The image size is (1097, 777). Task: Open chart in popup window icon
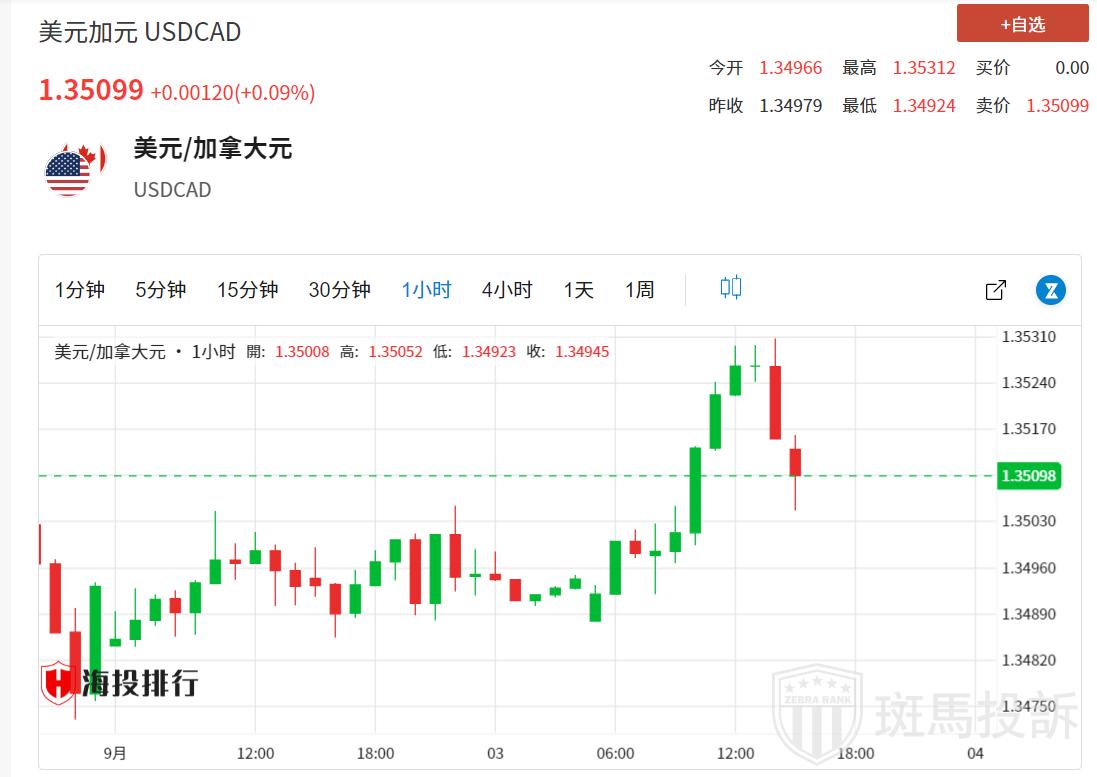(995, 290)
